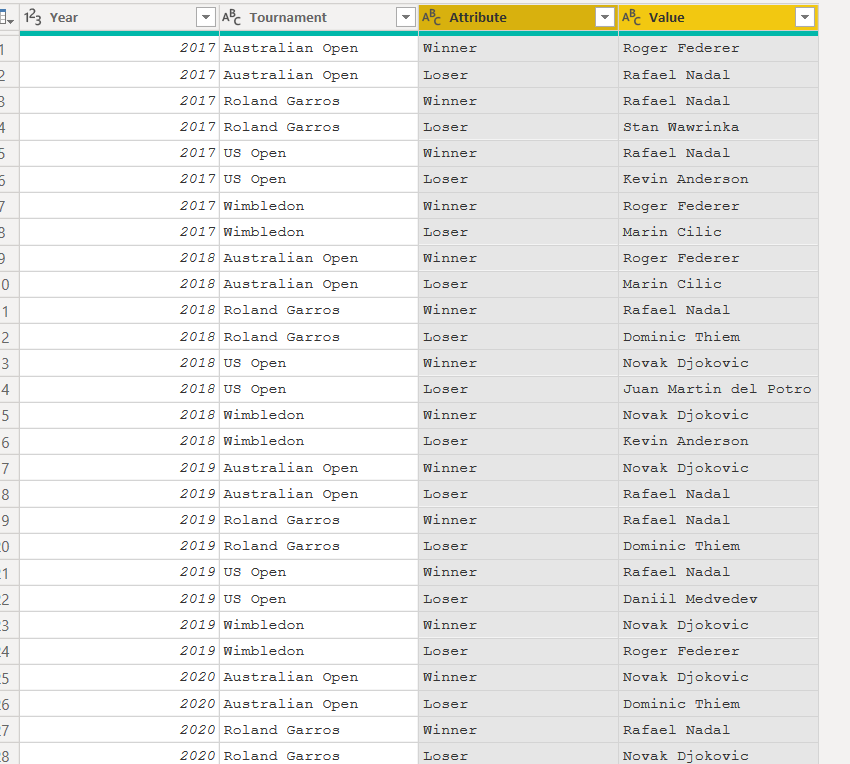Click Rafael Nadal in 2019 US Open Winner row
Screen dimensions: 850x764
[x=718, y=573]
